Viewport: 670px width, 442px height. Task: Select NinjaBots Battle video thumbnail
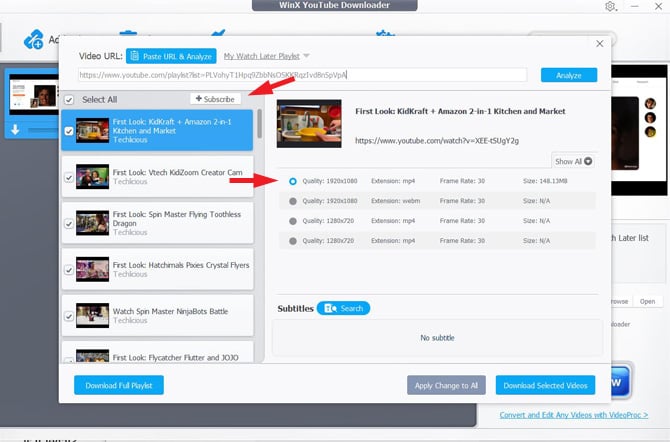click(x=92, y=315)
